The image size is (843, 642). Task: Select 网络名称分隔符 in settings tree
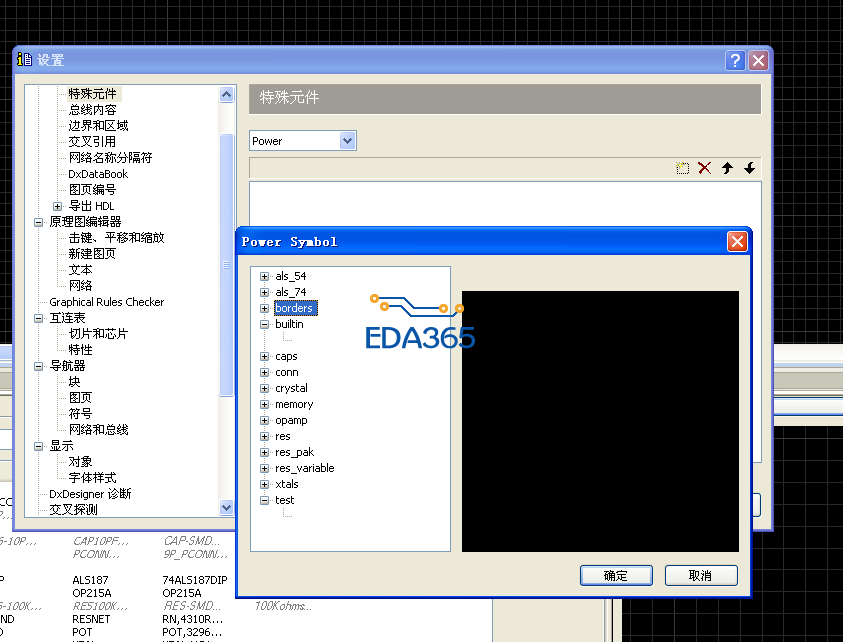110,158
